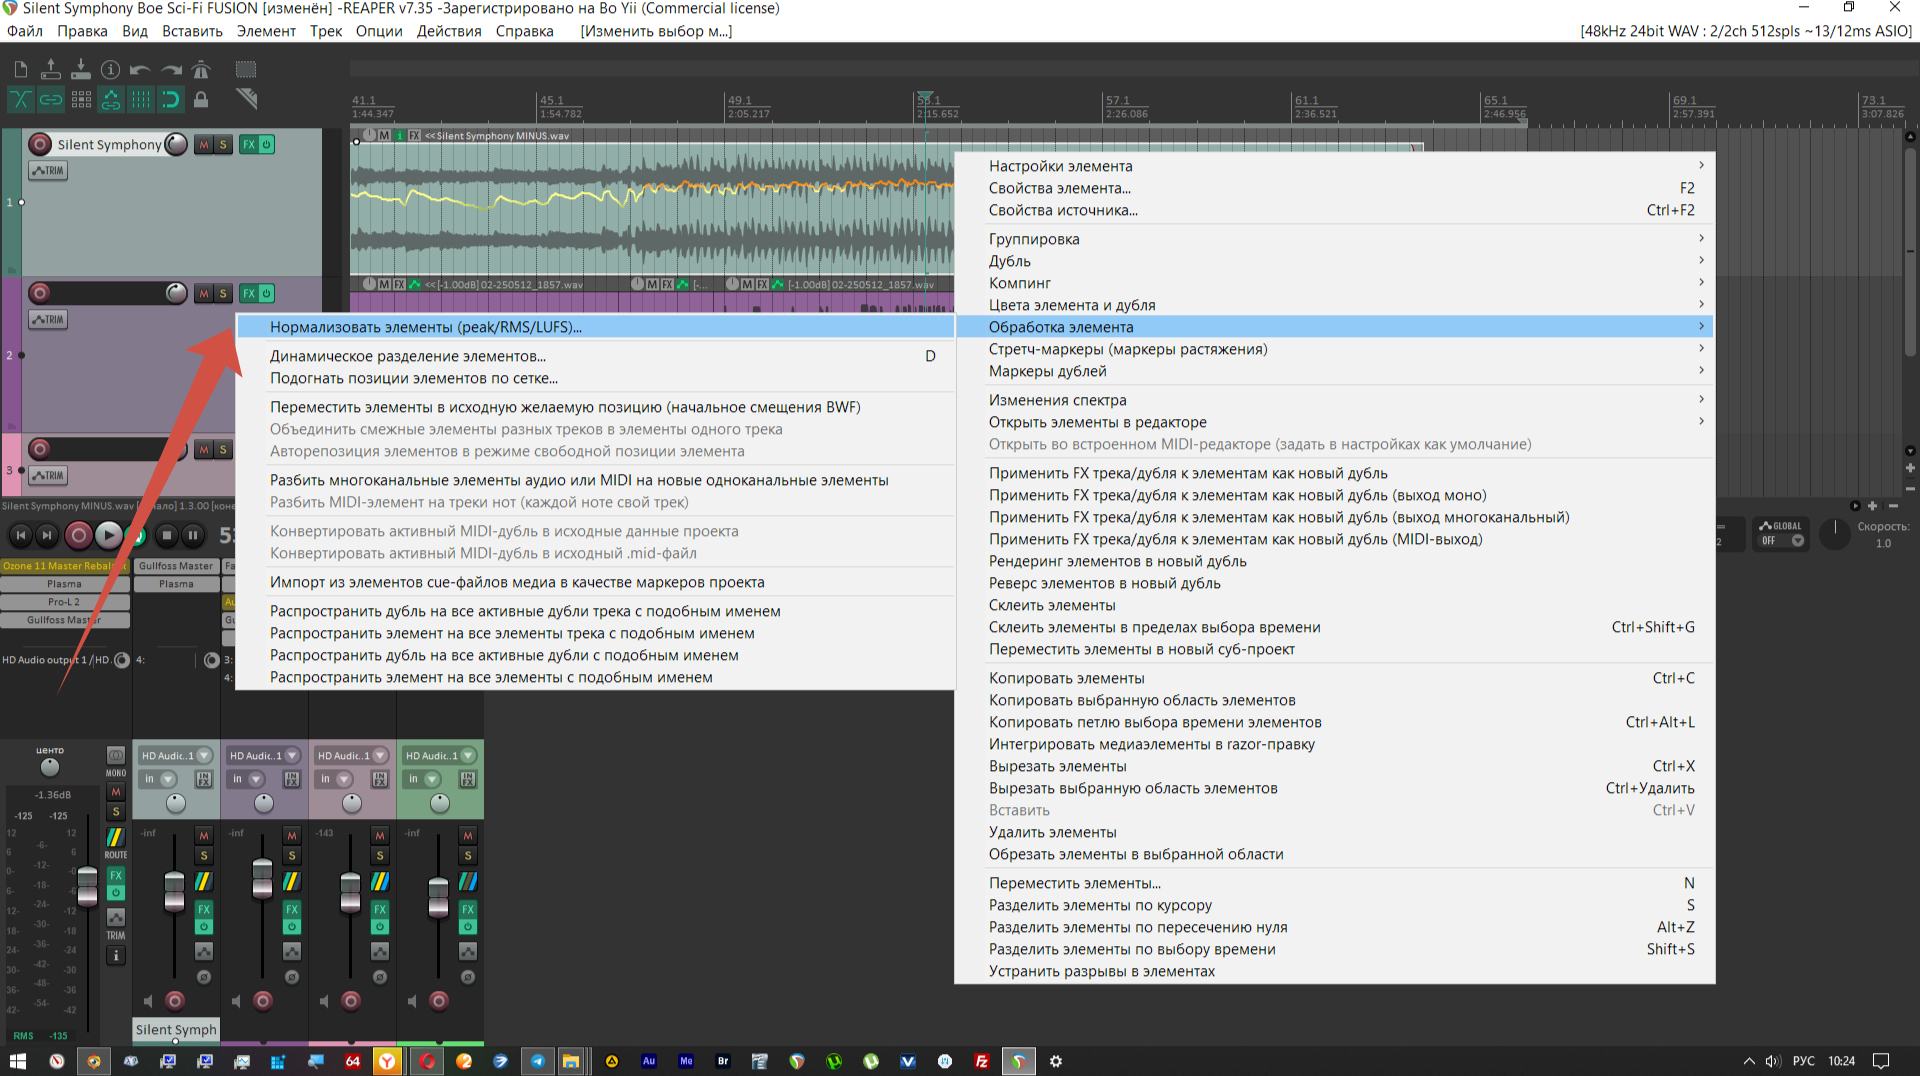Click the master channel volume fader
1920x1076 pixels.
click(88, 885)
